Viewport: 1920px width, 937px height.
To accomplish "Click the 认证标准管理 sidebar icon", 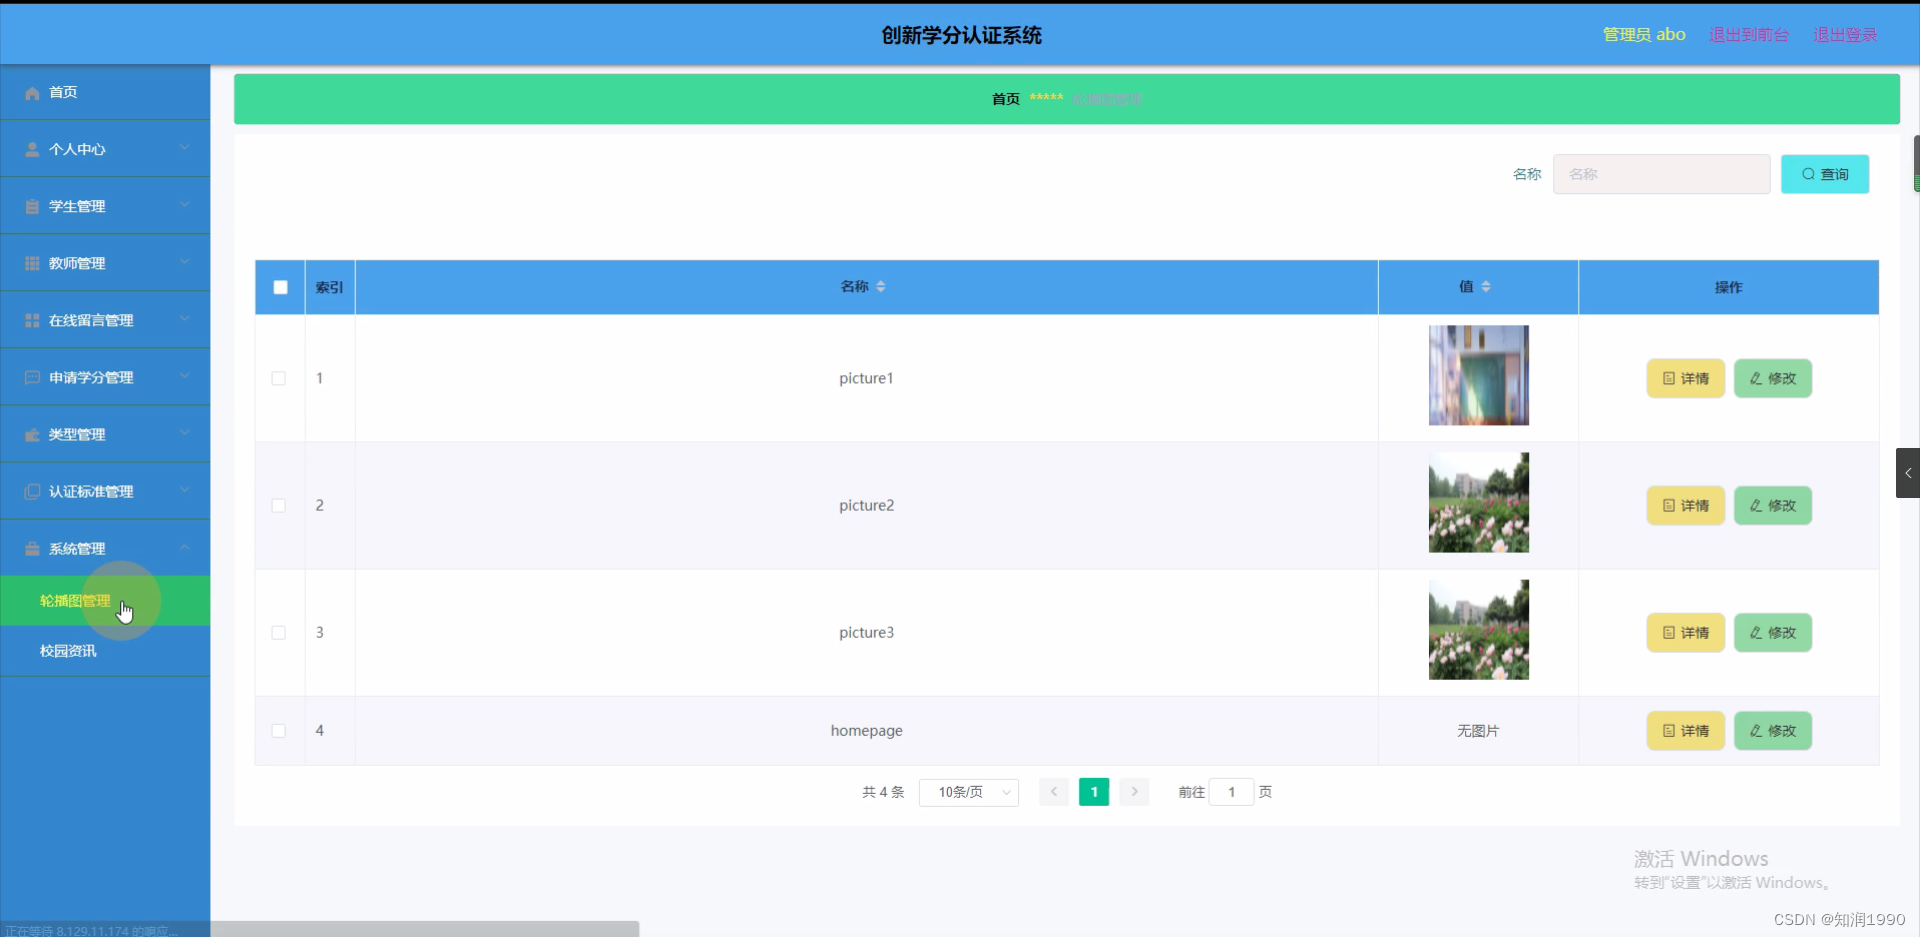I will [x=31, y=491].
